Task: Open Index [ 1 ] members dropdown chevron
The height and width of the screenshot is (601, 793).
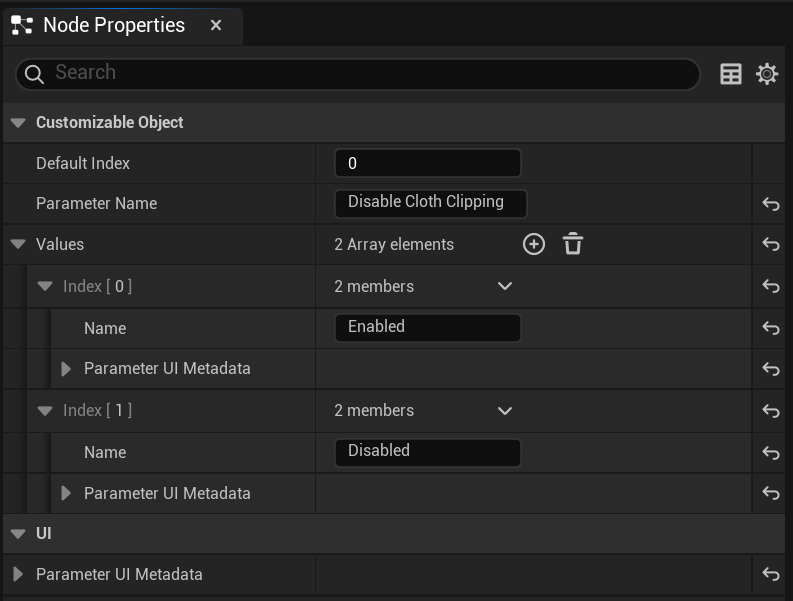Action: click(505, 411)
